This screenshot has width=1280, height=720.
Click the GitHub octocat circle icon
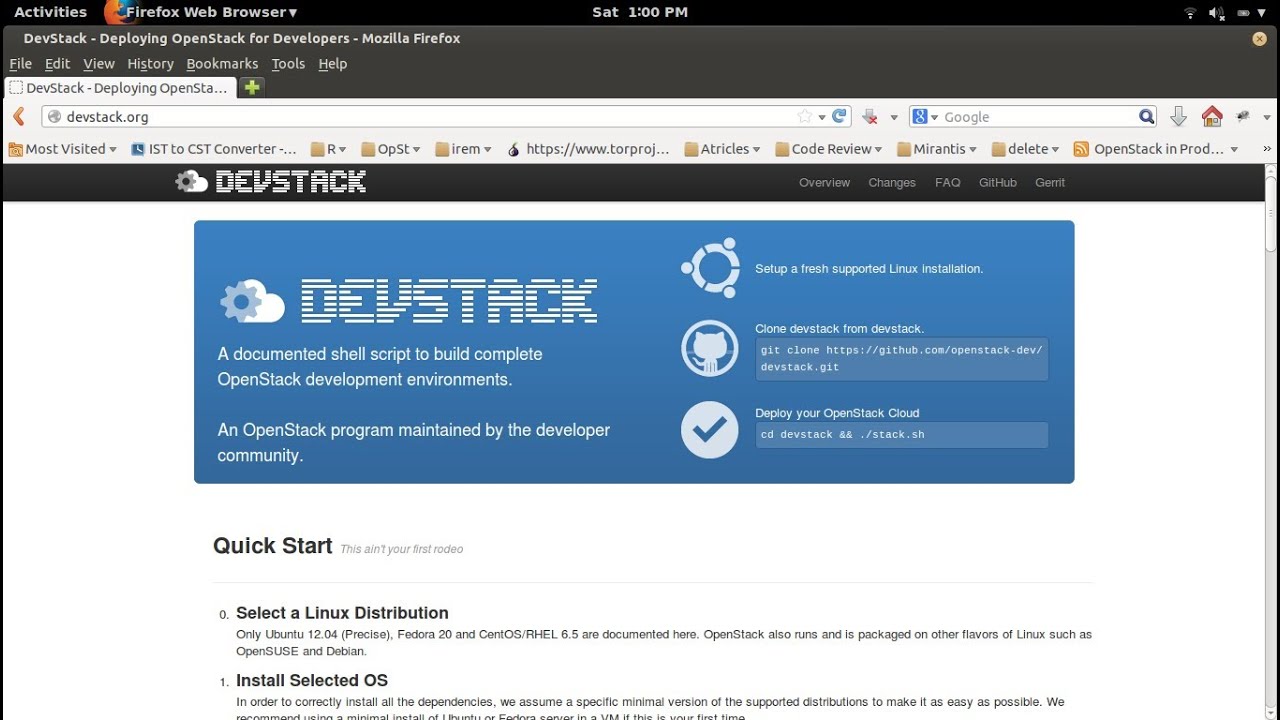pos(710,349)
